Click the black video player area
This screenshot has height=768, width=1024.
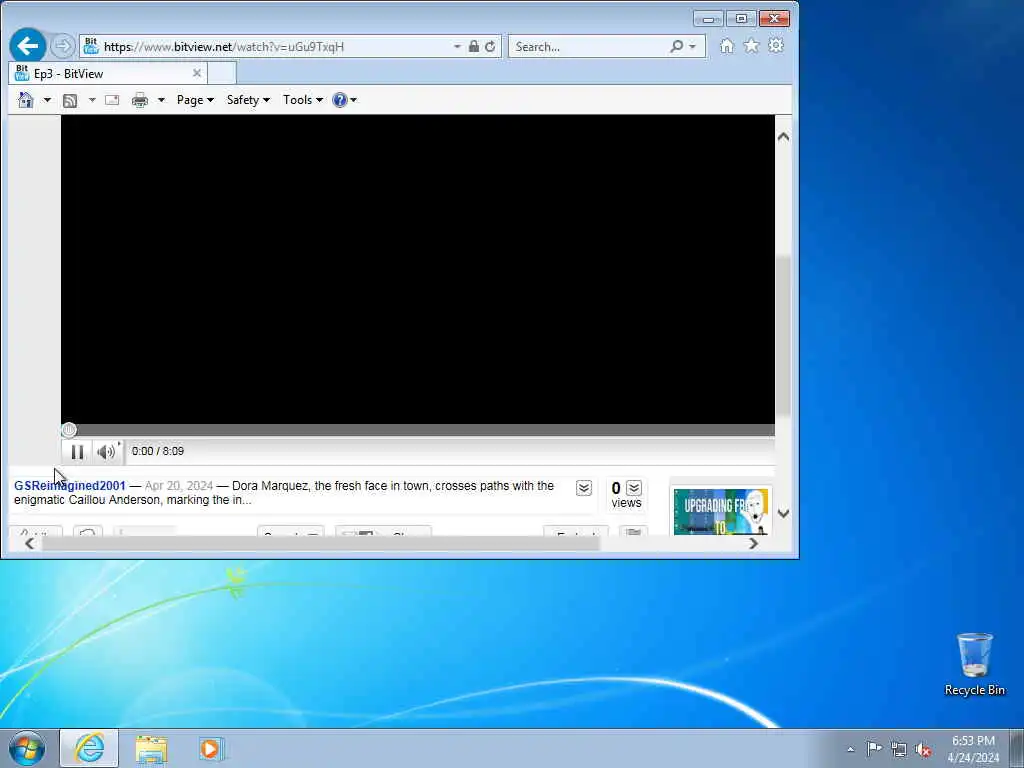pos(418,269)
